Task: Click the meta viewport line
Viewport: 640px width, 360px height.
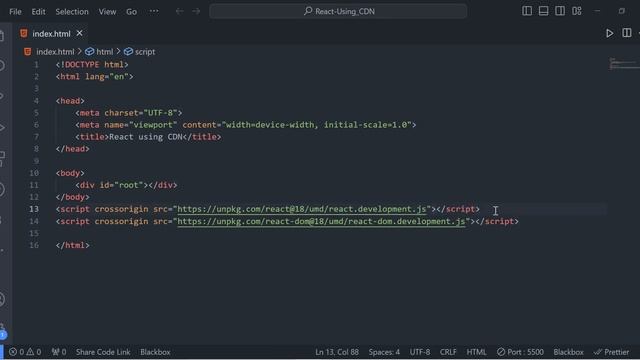Action: (246, 125)
